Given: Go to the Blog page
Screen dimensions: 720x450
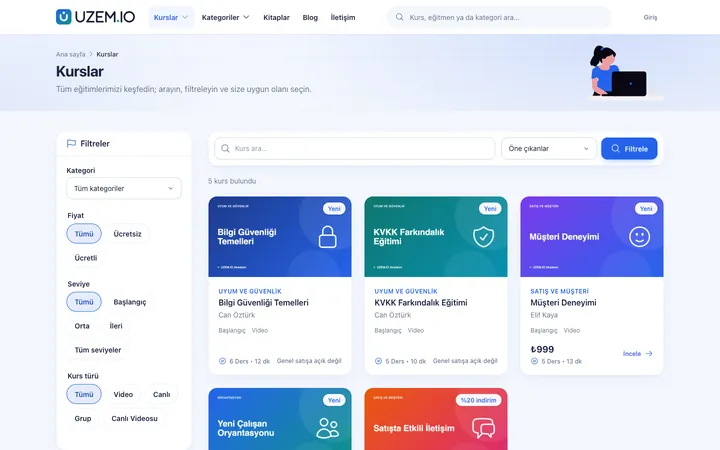Looking at the screenshot, I should click(x=310, y=17).
